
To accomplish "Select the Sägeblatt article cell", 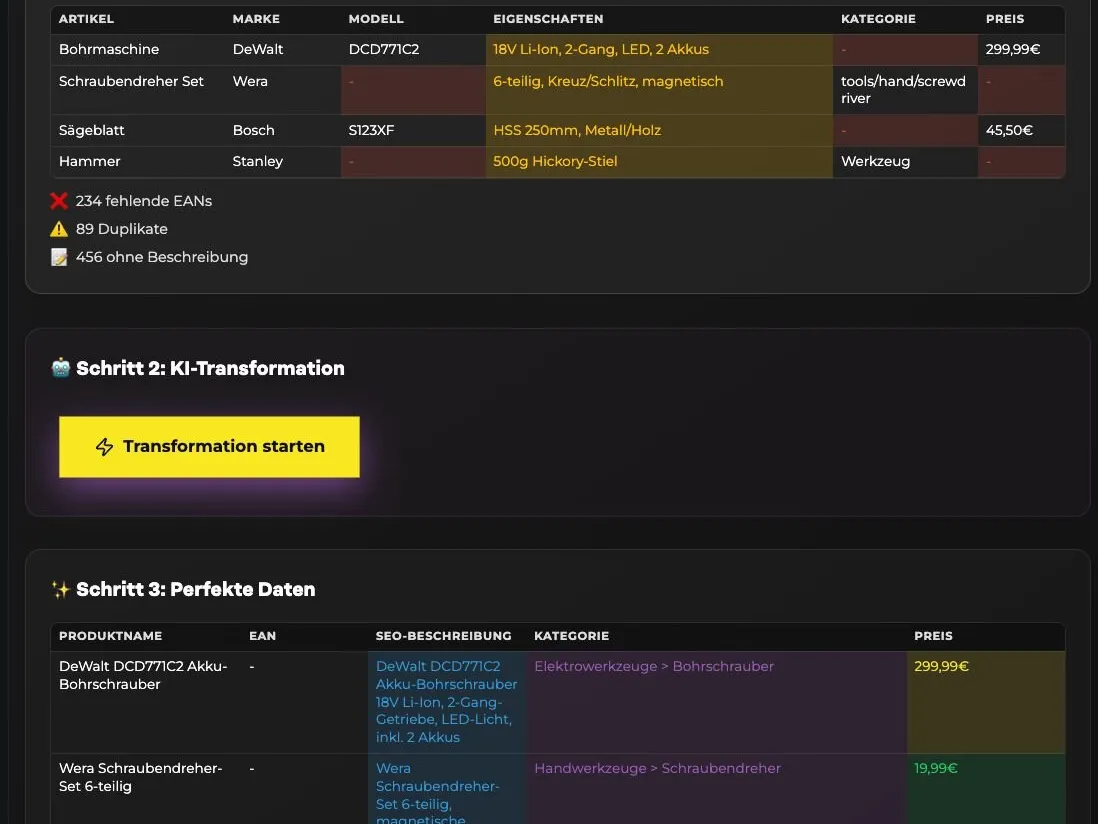I will pyautogui.click(x=91, y=130).
